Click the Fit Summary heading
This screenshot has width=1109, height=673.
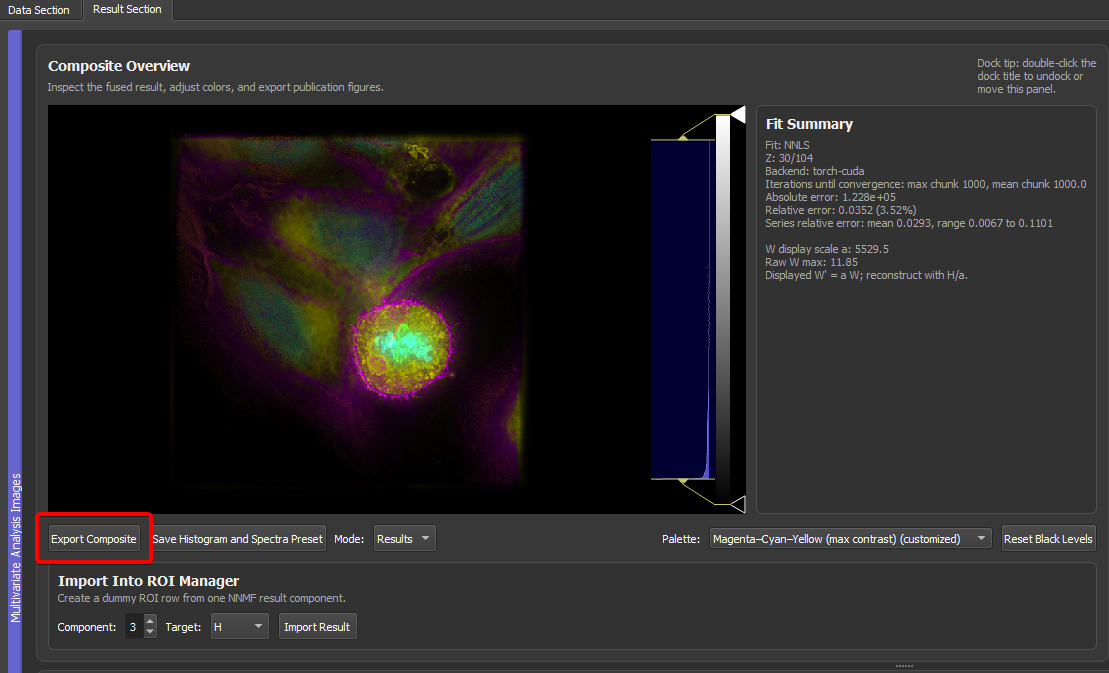(x=809, y=124)
